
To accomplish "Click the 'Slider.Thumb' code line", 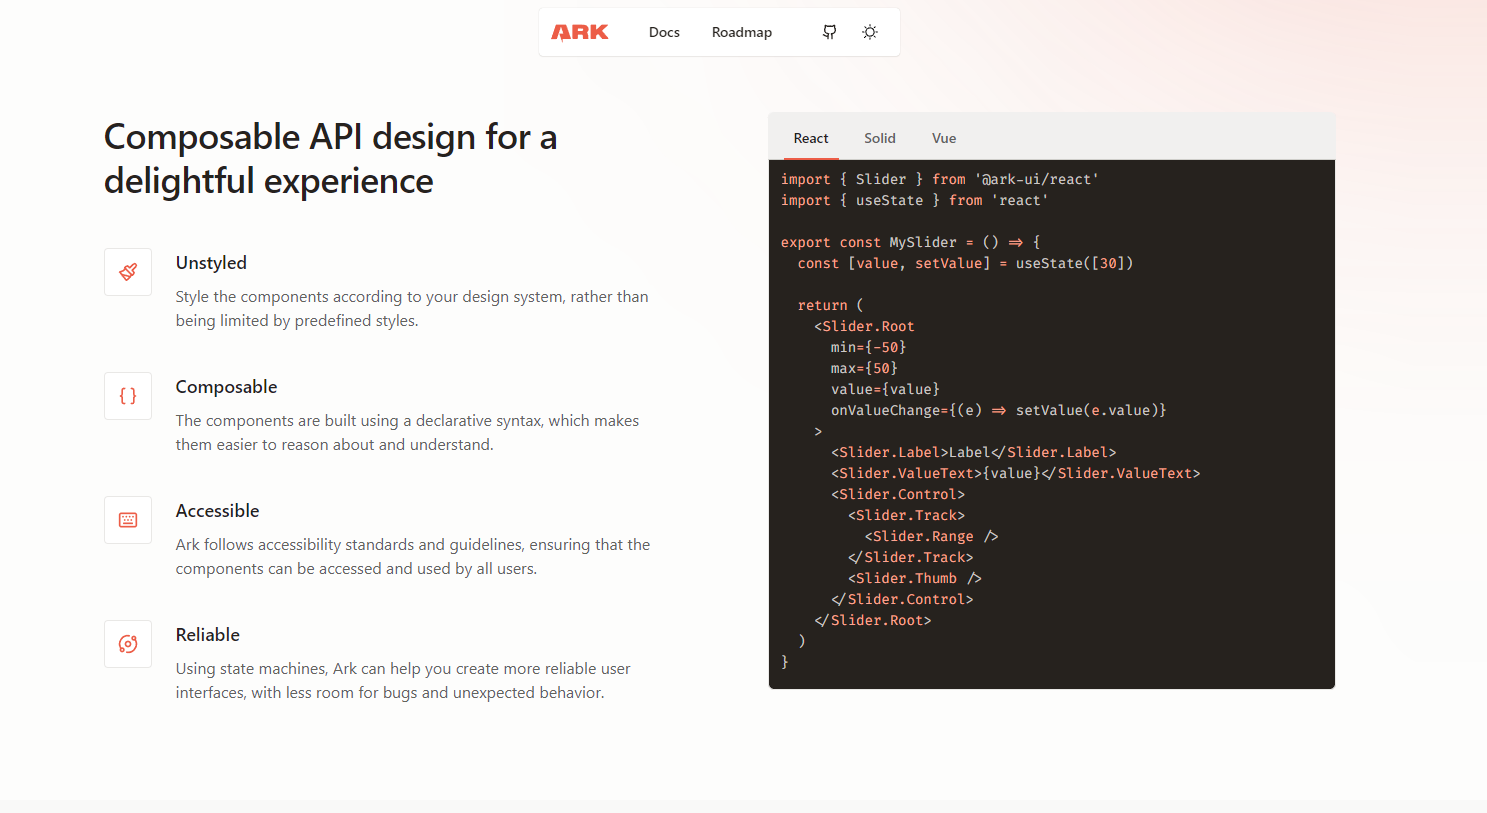I will pyautogui.click(x=915, y=578).
